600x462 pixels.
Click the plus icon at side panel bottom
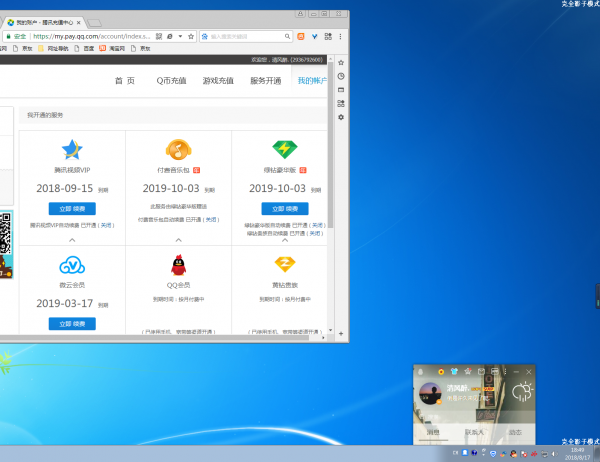[341, 333]
